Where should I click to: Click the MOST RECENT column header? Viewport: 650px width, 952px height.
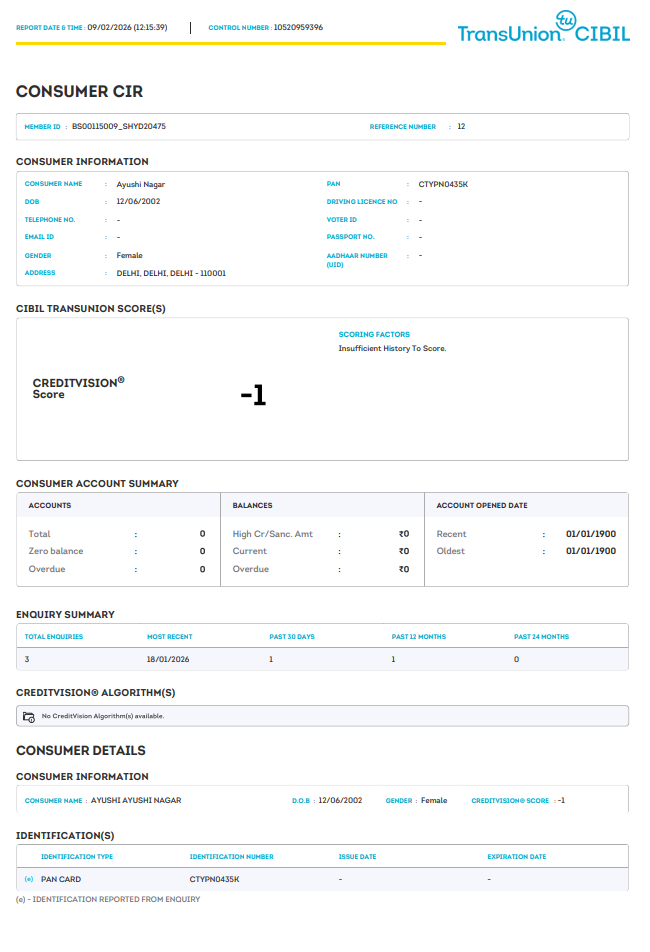click(x=169, y=637)
